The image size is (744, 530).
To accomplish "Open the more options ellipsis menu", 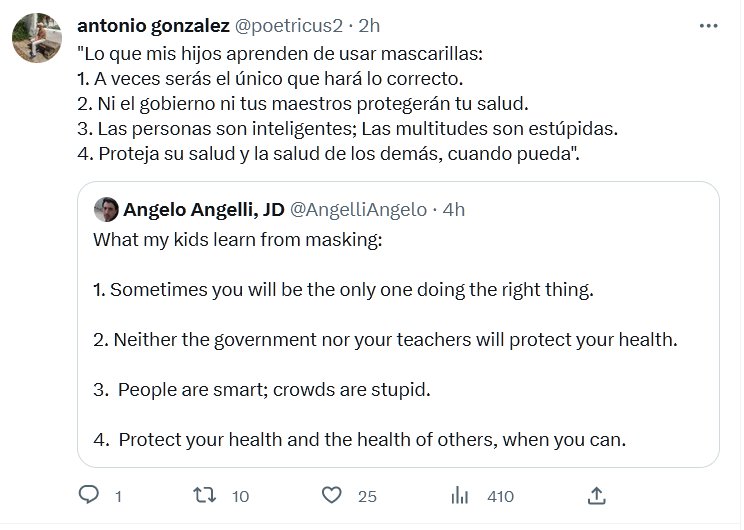I will point(707,25).
